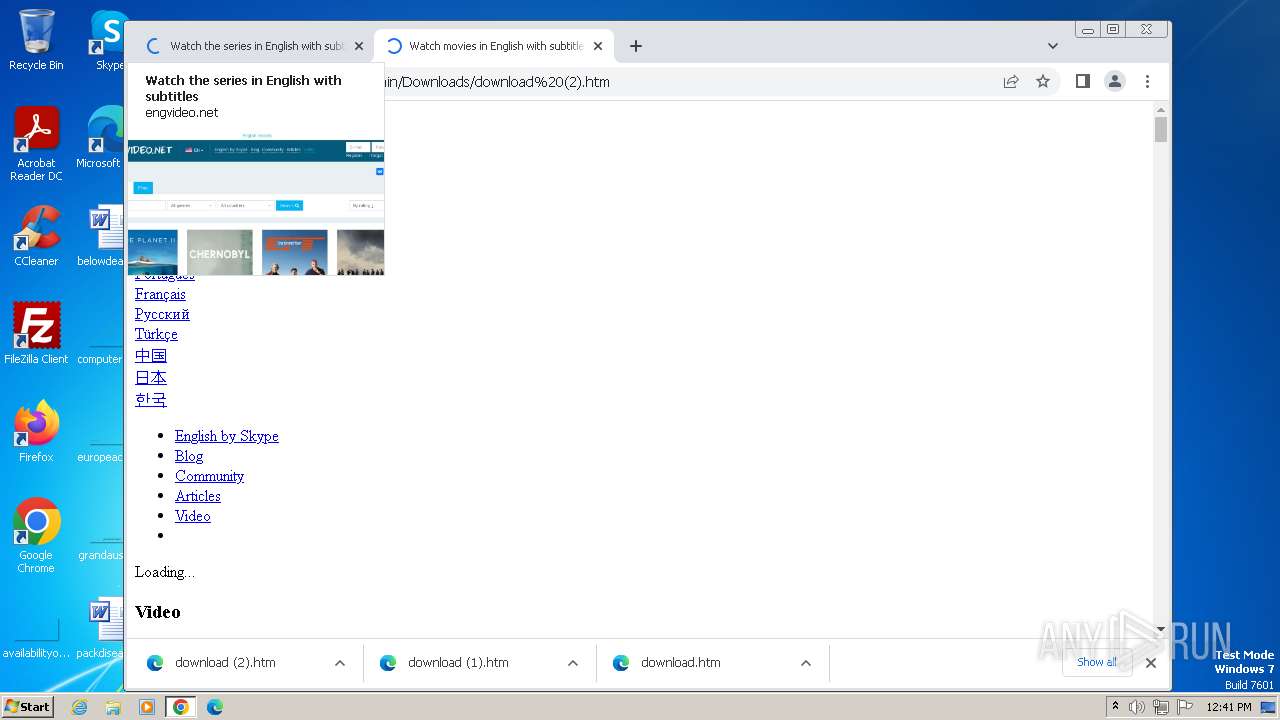Click Show all downloads button
This screenshot has width=1280, height=720.
1097,662
